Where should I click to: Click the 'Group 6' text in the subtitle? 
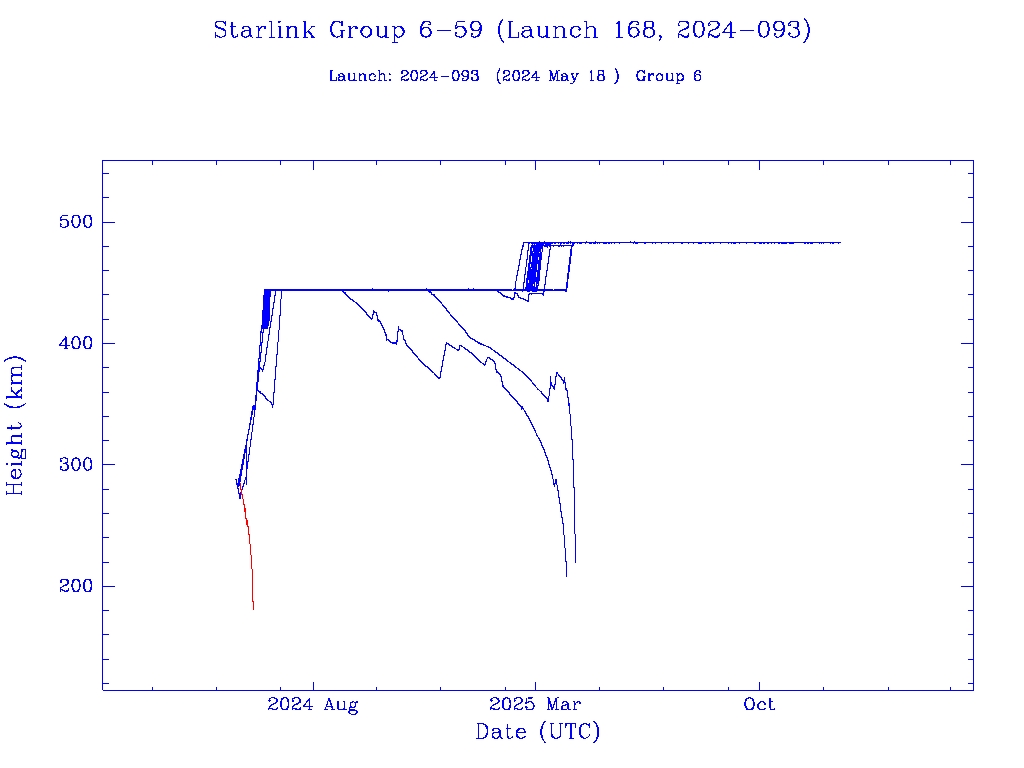[x=668, y=76]
